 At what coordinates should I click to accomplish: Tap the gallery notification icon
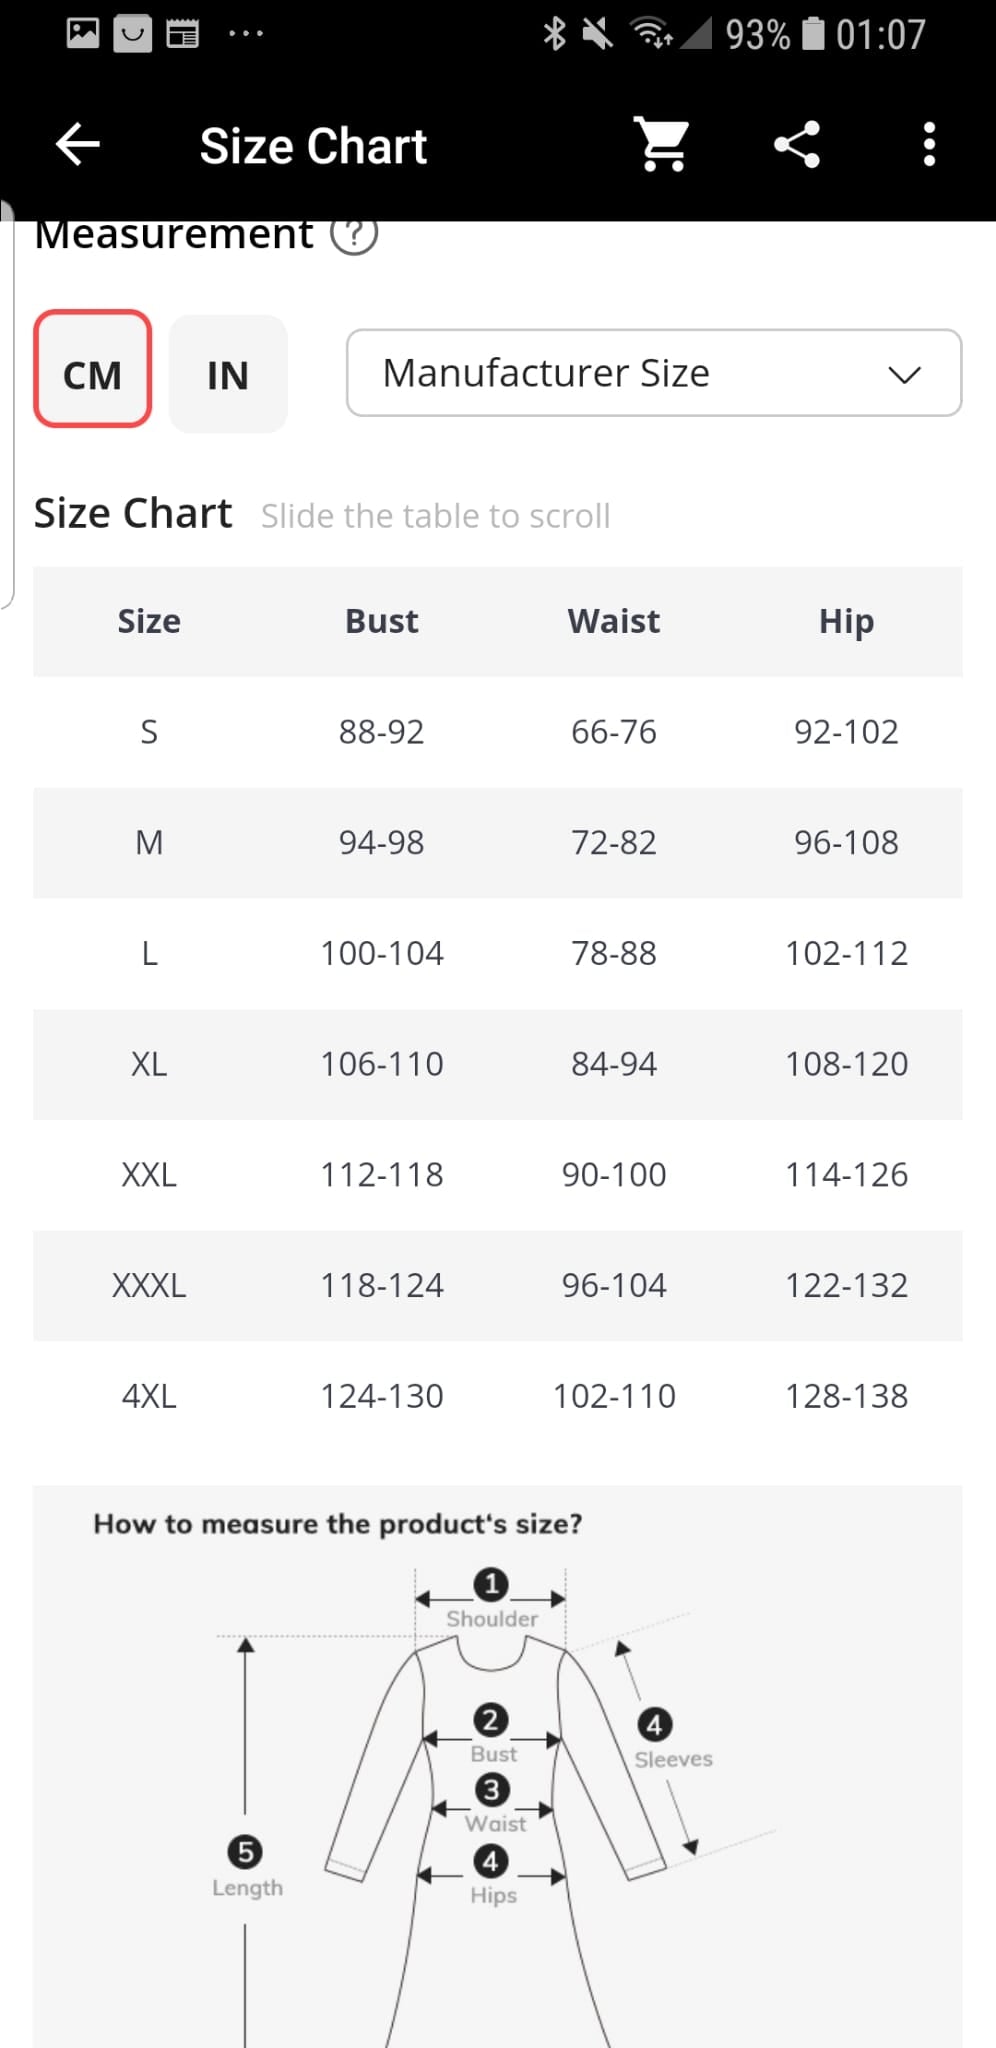(83, 34)
